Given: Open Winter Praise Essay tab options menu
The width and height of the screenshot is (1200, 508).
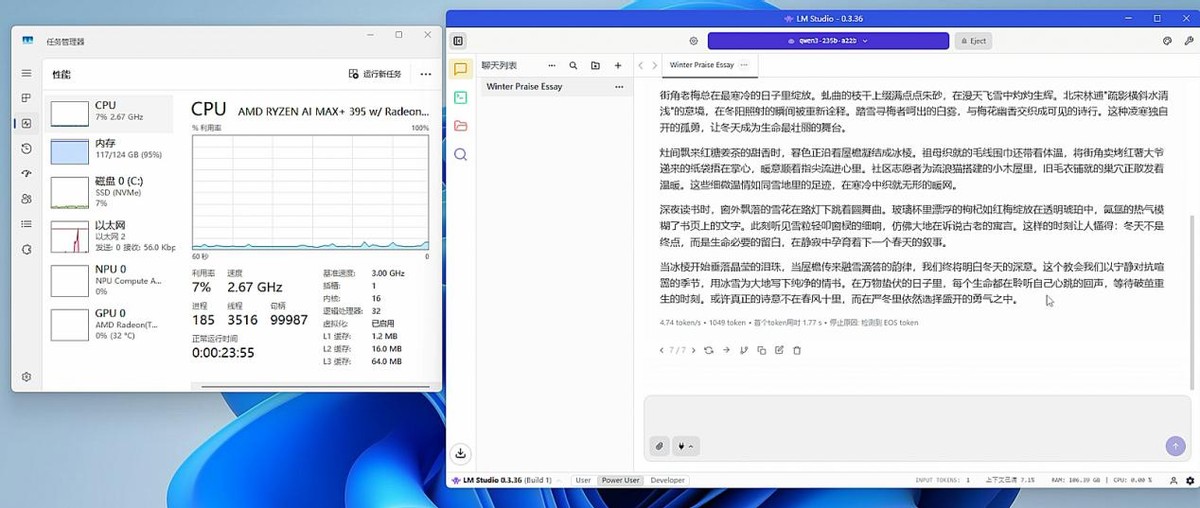Looking at the screenshot, I should [745, 65].
